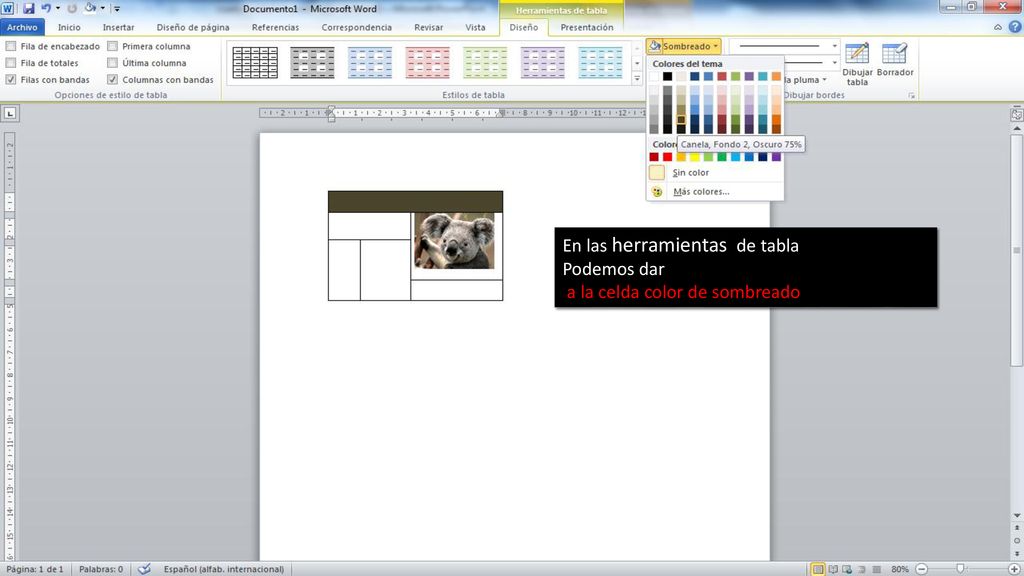Click the tab selector at ruler corner
Viewport: 1024px width, 576px height.
coord(10,114)
